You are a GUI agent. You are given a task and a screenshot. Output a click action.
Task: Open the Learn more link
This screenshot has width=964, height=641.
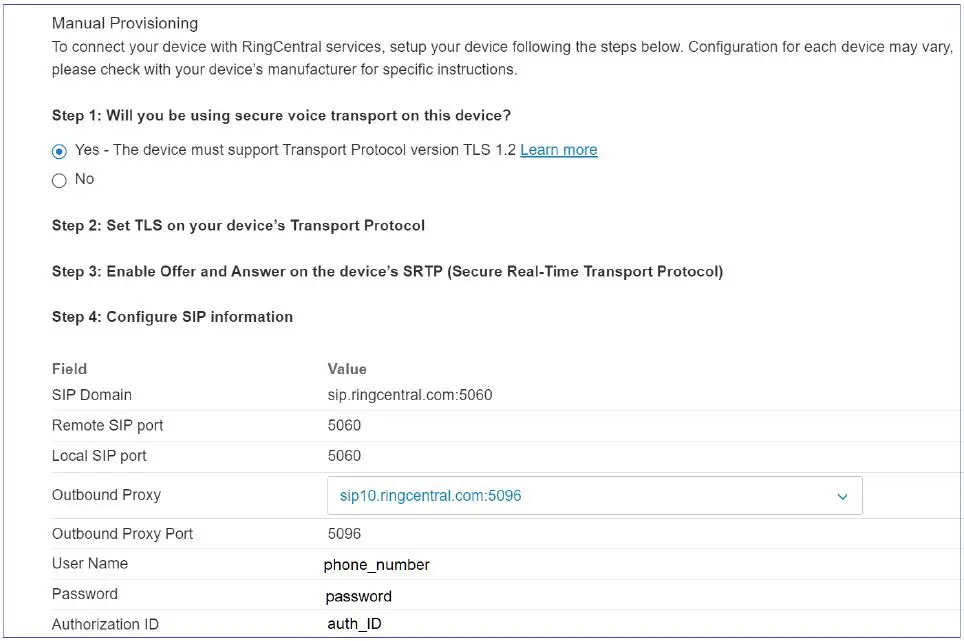[x=558, y=150]
